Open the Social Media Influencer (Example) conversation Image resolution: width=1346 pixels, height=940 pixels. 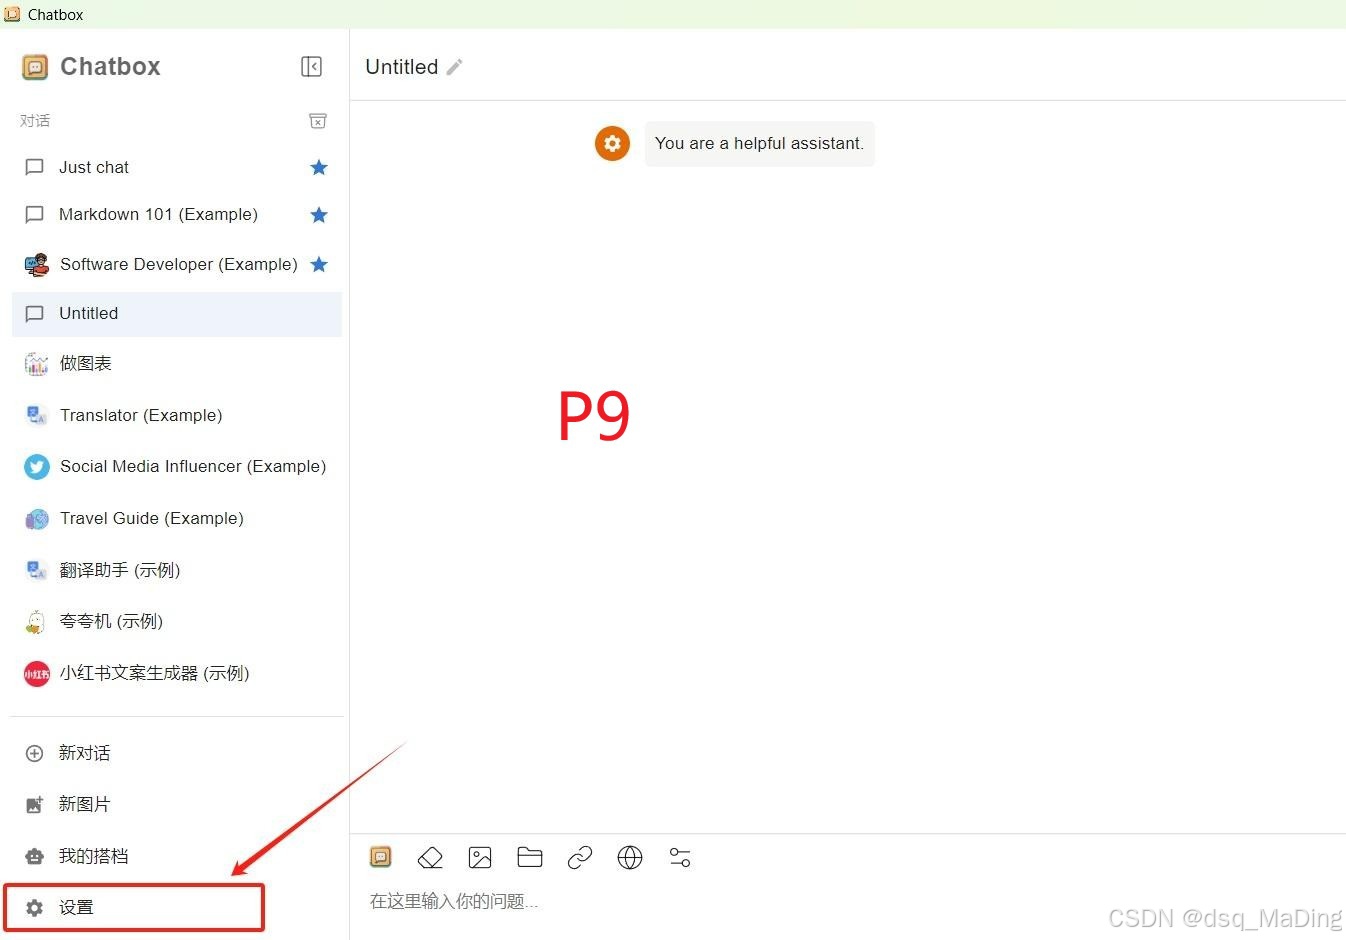(x=177, y=466)
